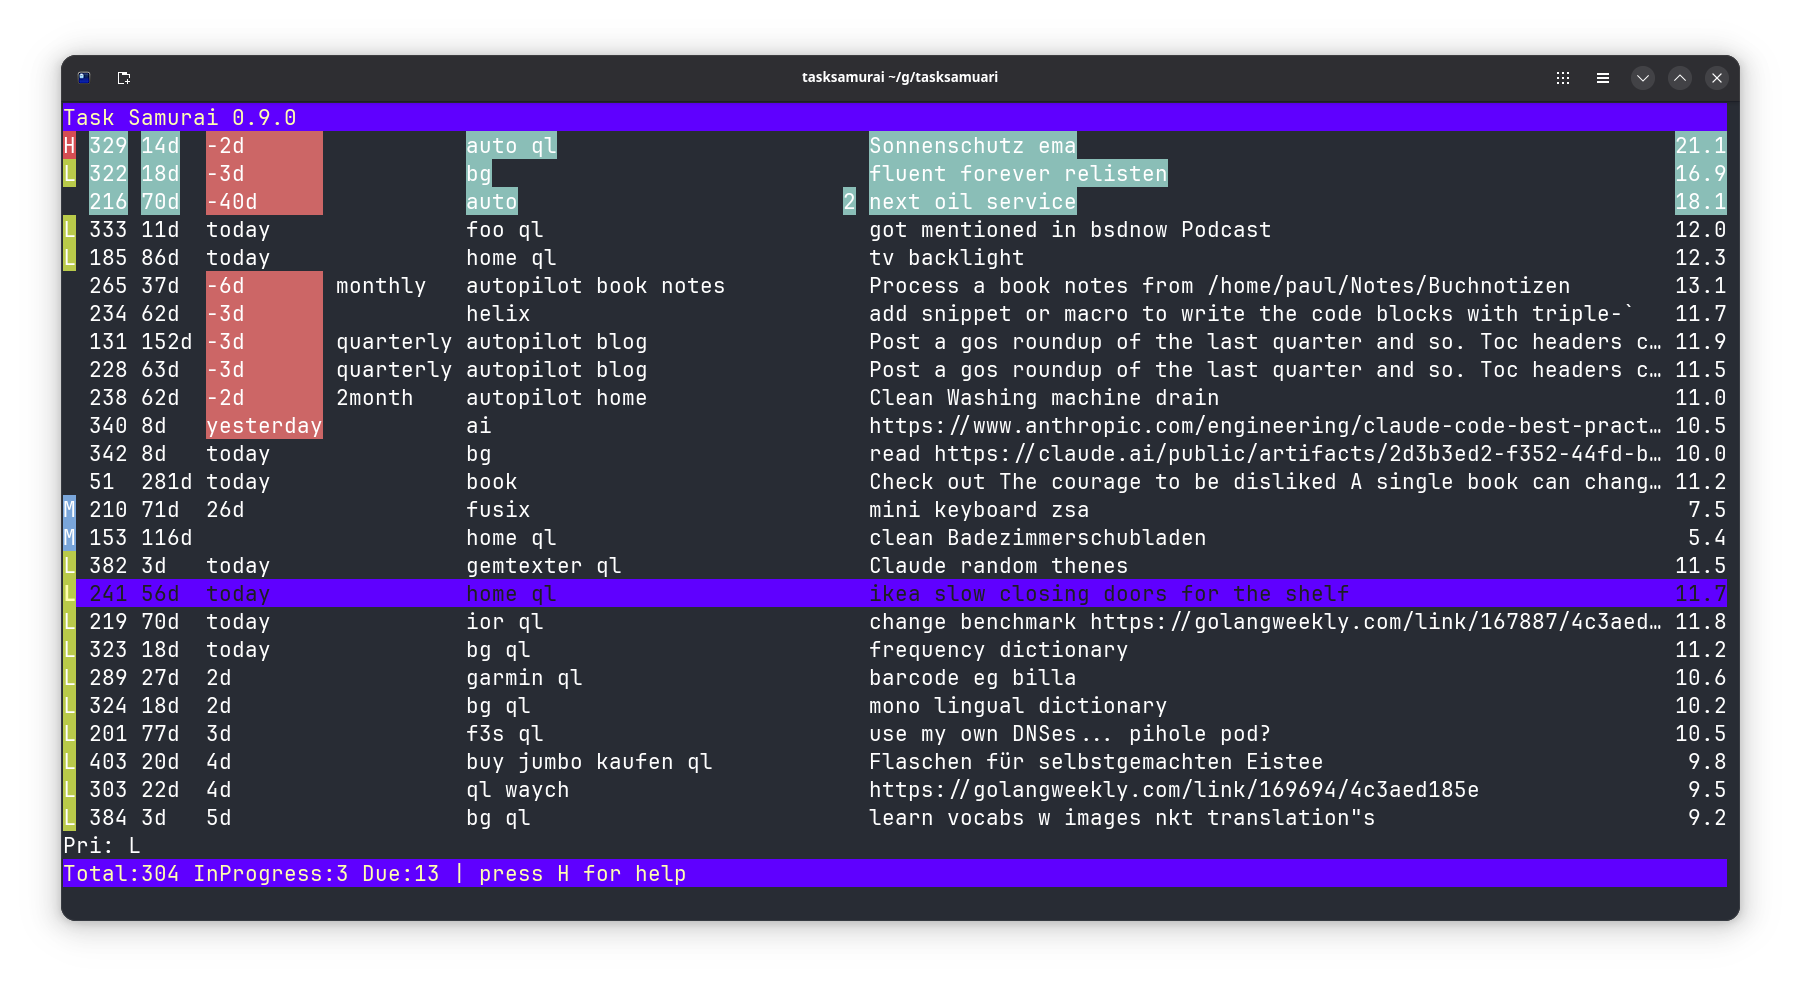Click the annotation count 2 beside next oil service
This screenshot has height=988, width=1801.
tap(849, 202)
